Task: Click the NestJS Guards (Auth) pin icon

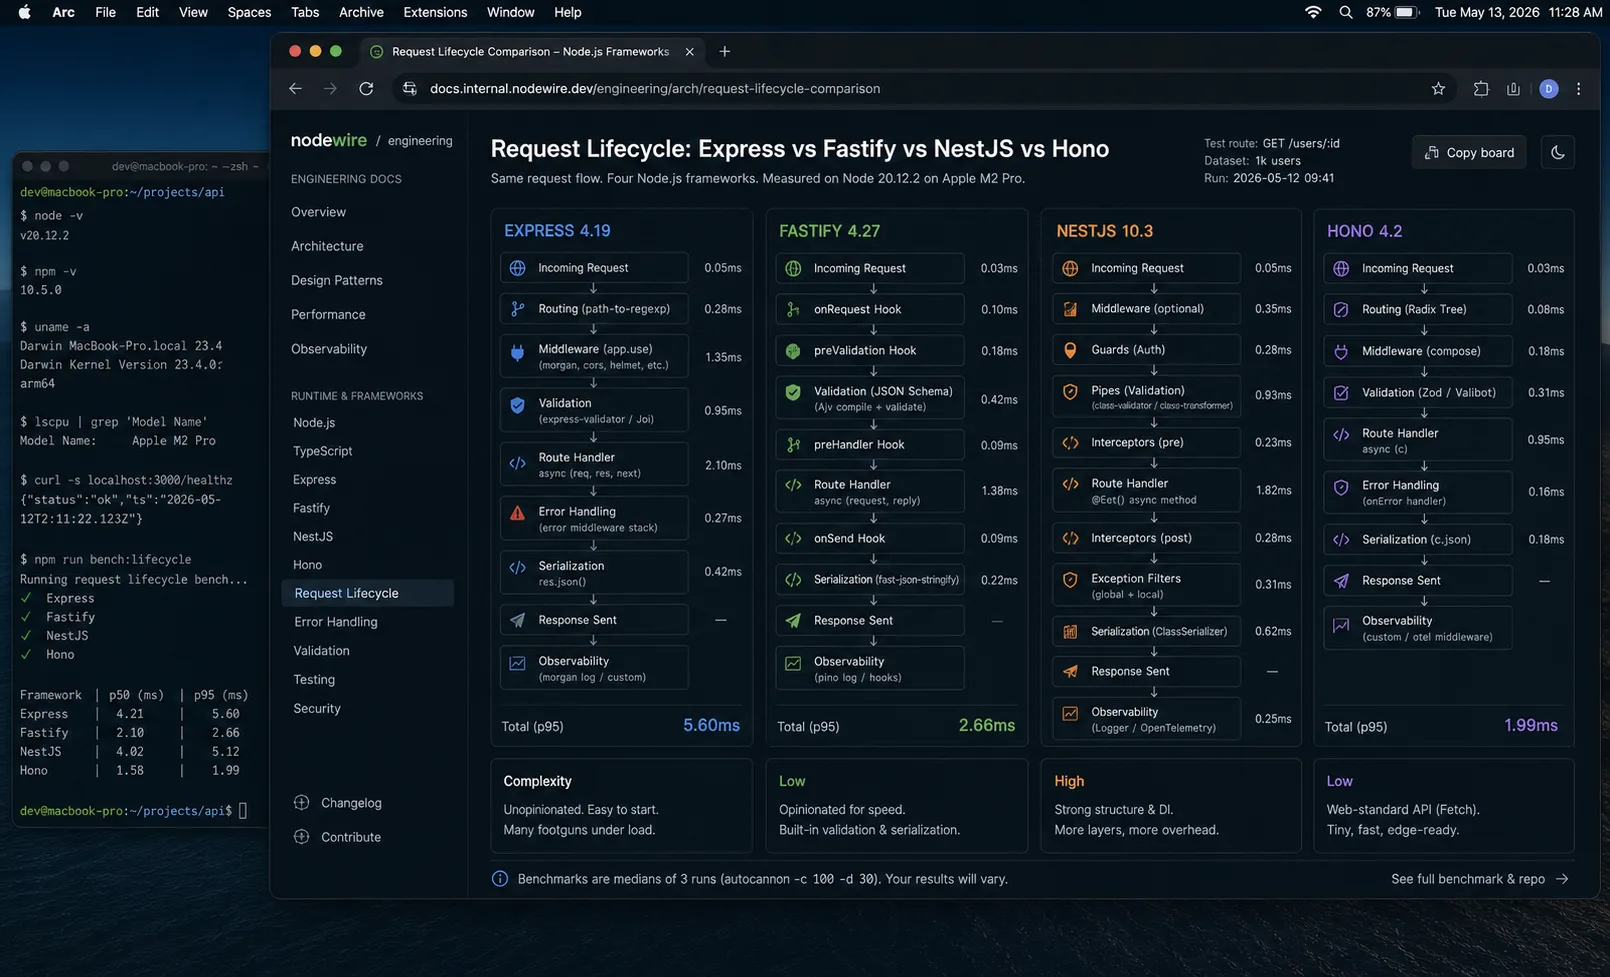Action: pyautogui.click(x=1070, y=350)
